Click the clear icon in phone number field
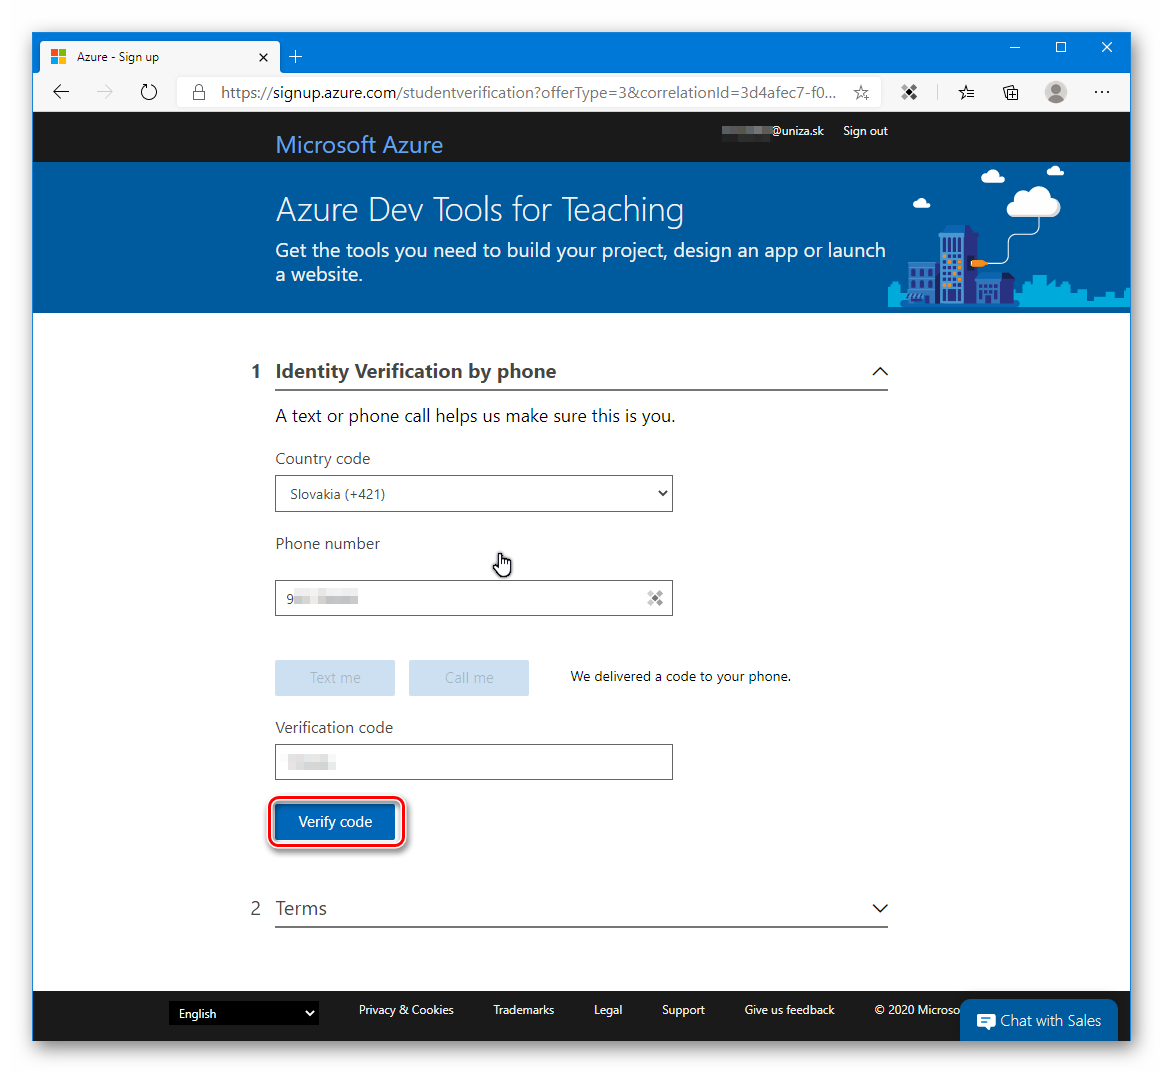This screenshot has width=1163, height=1073. click(x=655, y=597)
